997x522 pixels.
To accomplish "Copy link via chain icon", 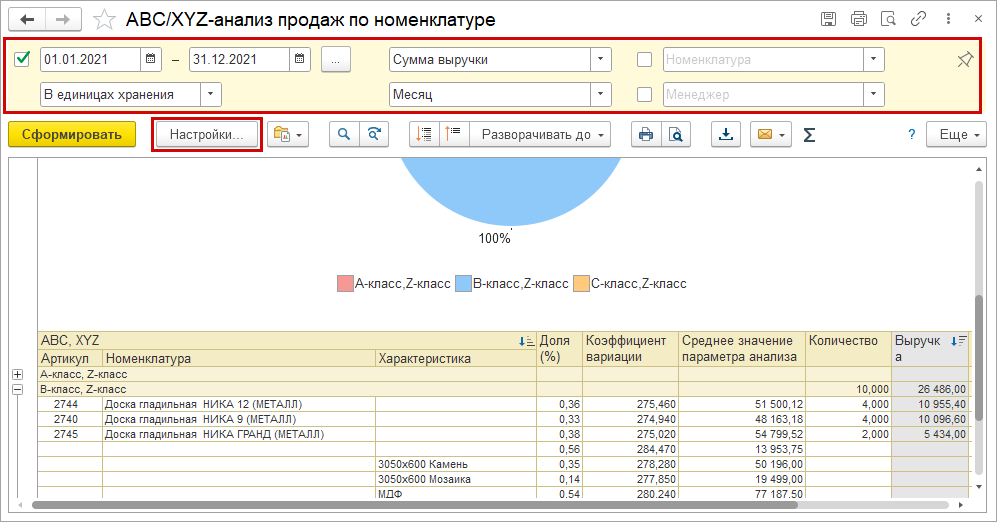I will (x=918, y=19).
